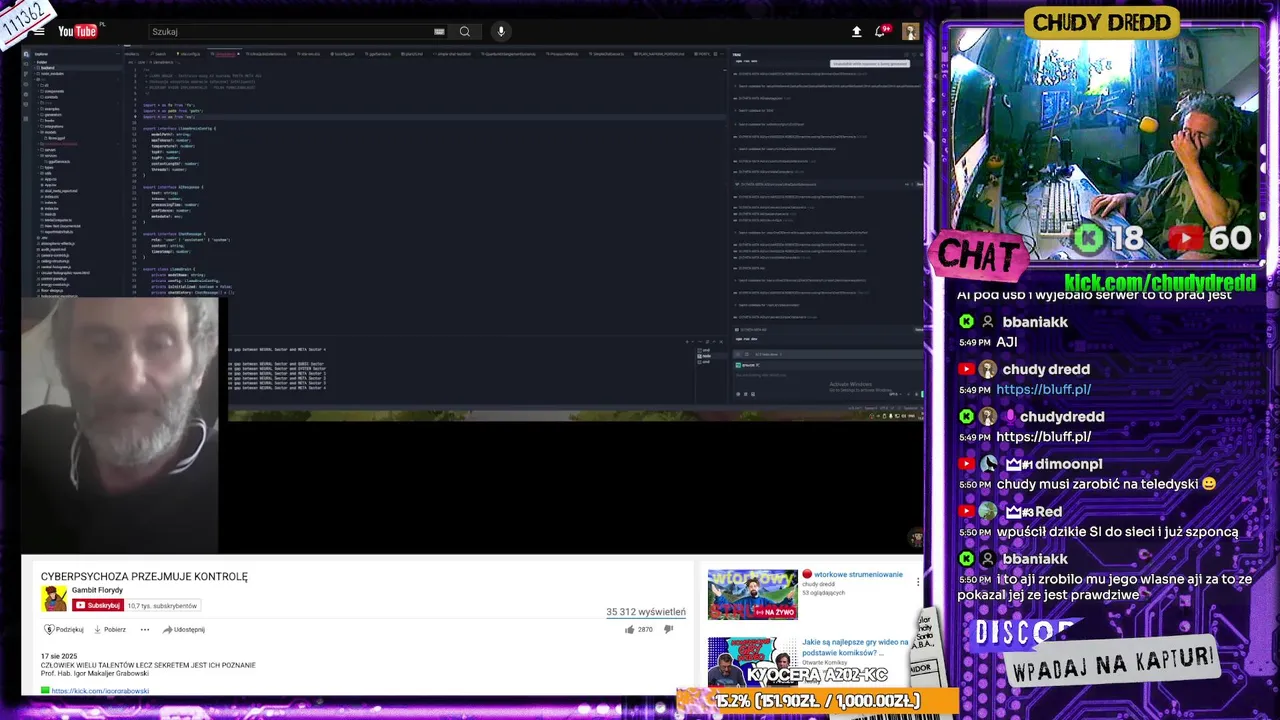Open the wtorkowe strumieniowanie video title
Screen dimensions: 1280x720
(x=858, y=575)
